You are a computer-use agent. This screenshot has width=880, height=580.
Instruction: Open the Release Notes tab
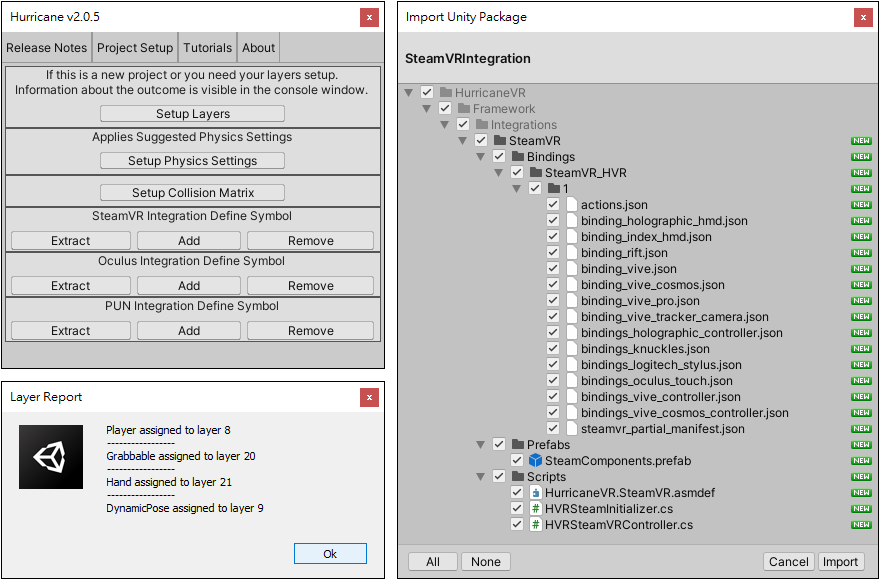click(x=47, y=48)
